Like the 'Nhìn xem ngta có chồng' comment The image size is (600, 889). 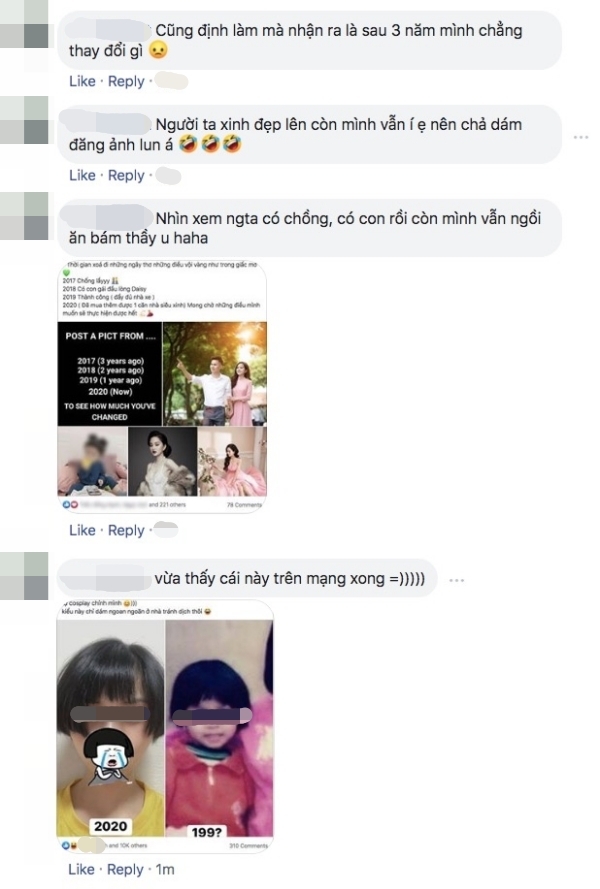pyautogui.click(x=82, y=531)
